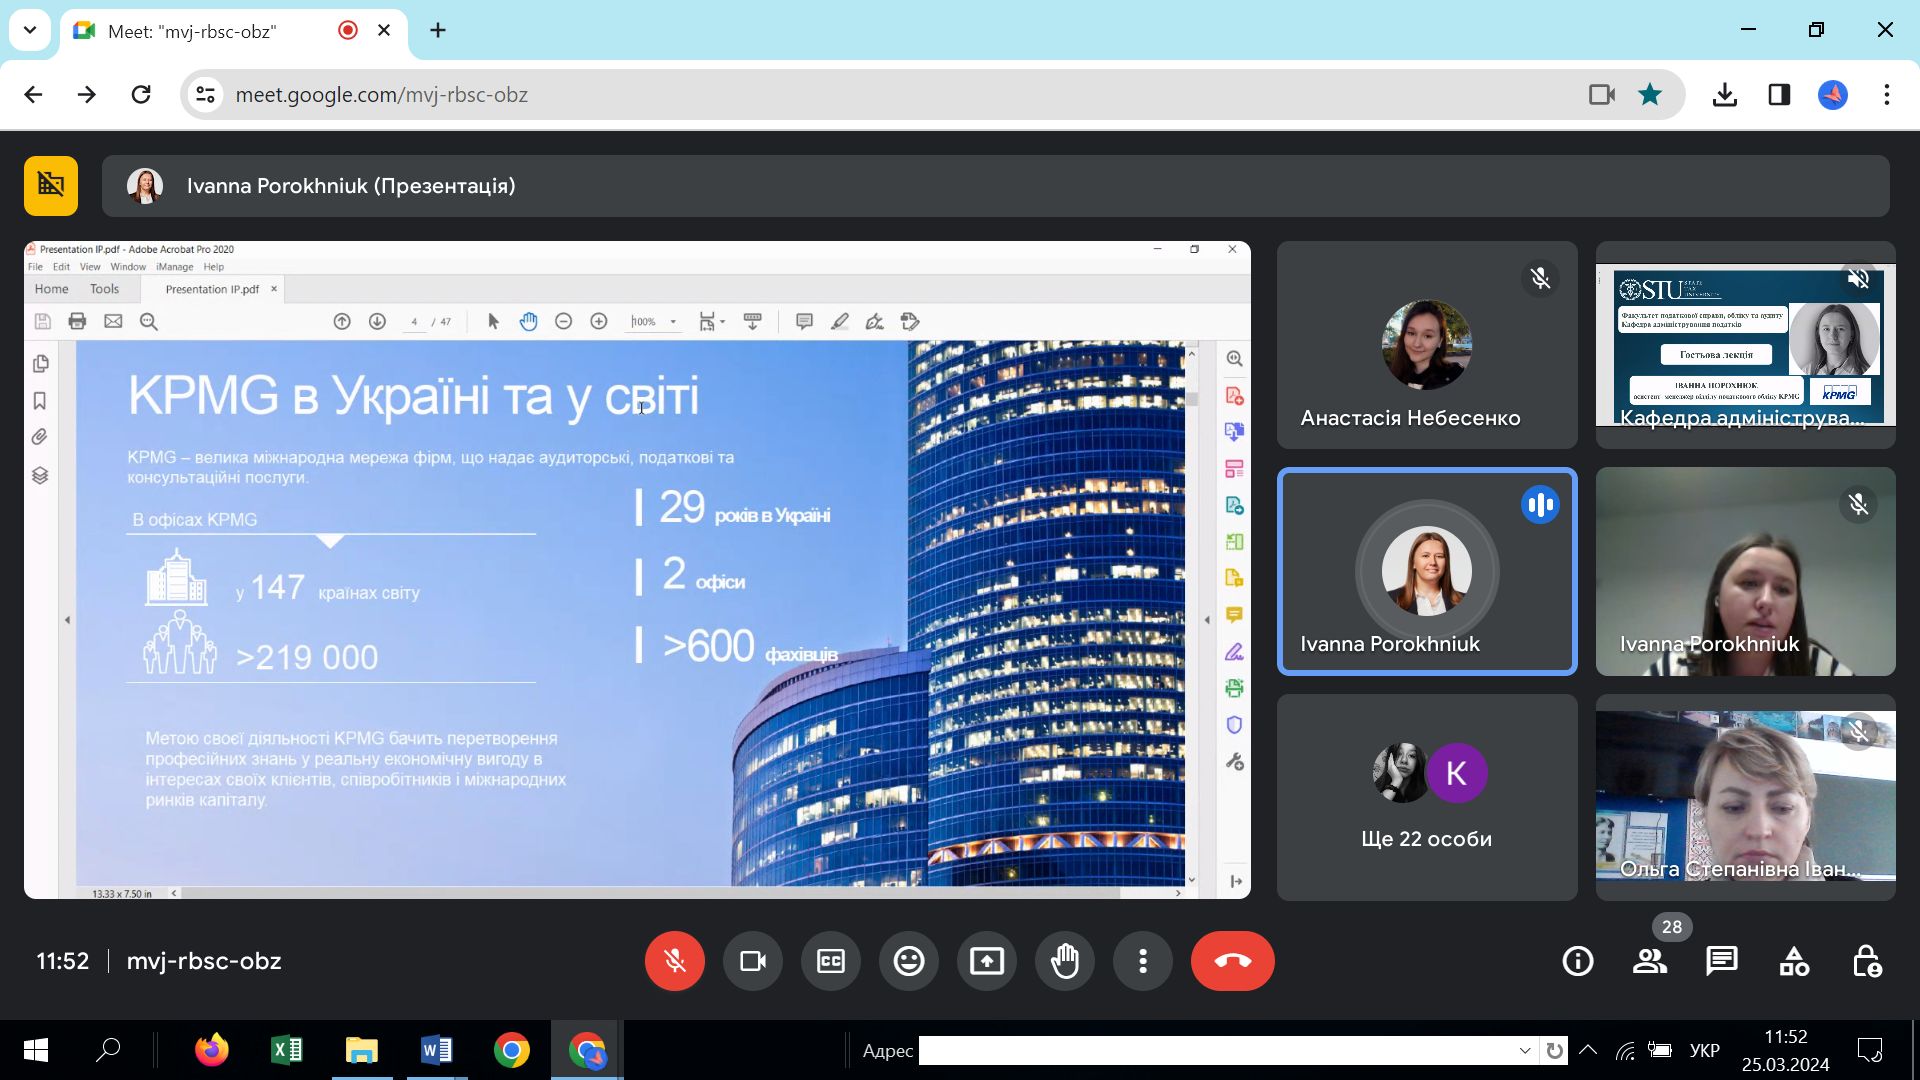View site information icon in address bar

tap(205, 95)
